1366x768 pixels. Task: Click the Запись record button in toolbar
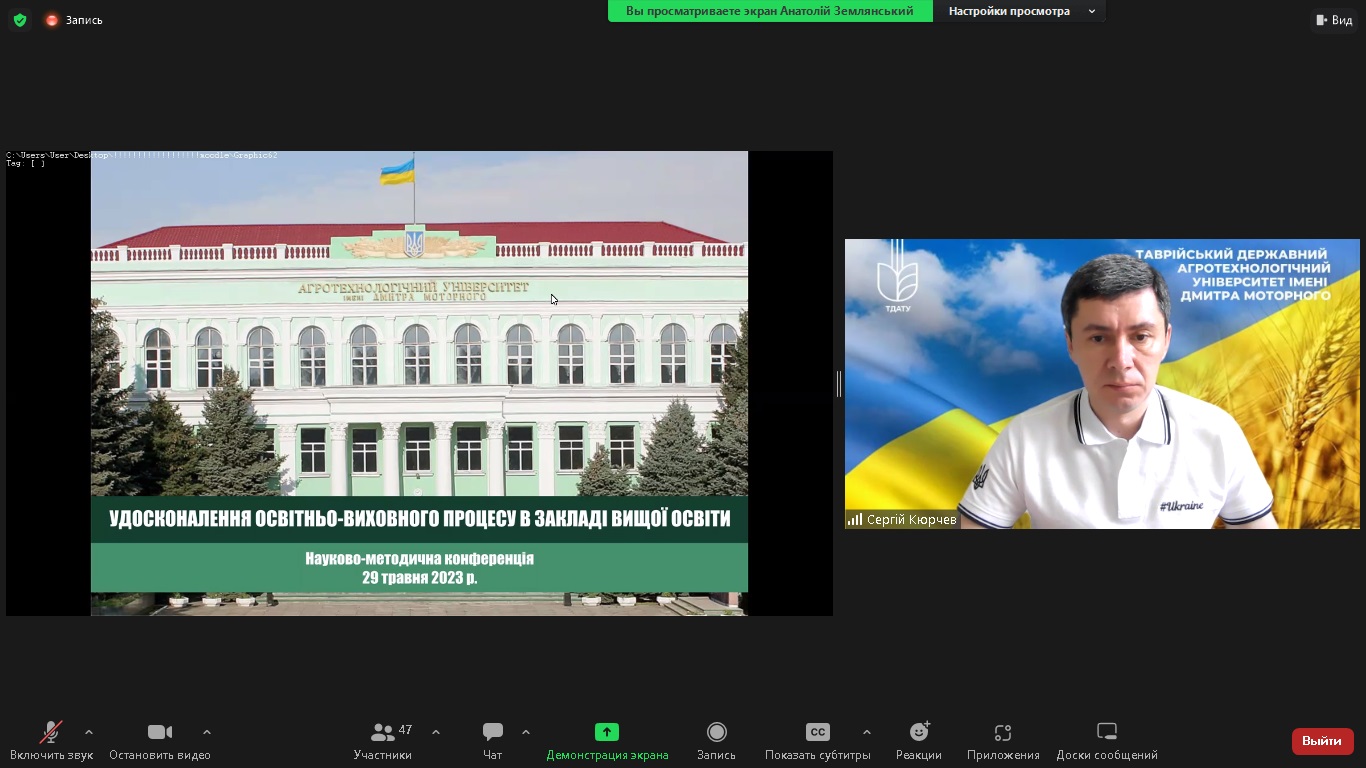tap(716, 741)
